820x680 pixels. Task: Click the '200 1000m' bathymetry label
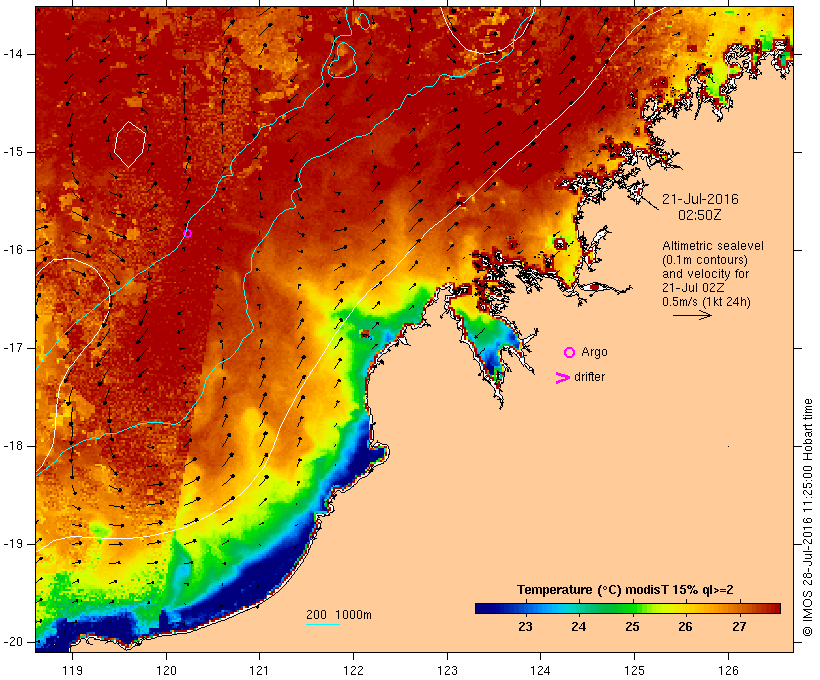click(x=339, y=615)
